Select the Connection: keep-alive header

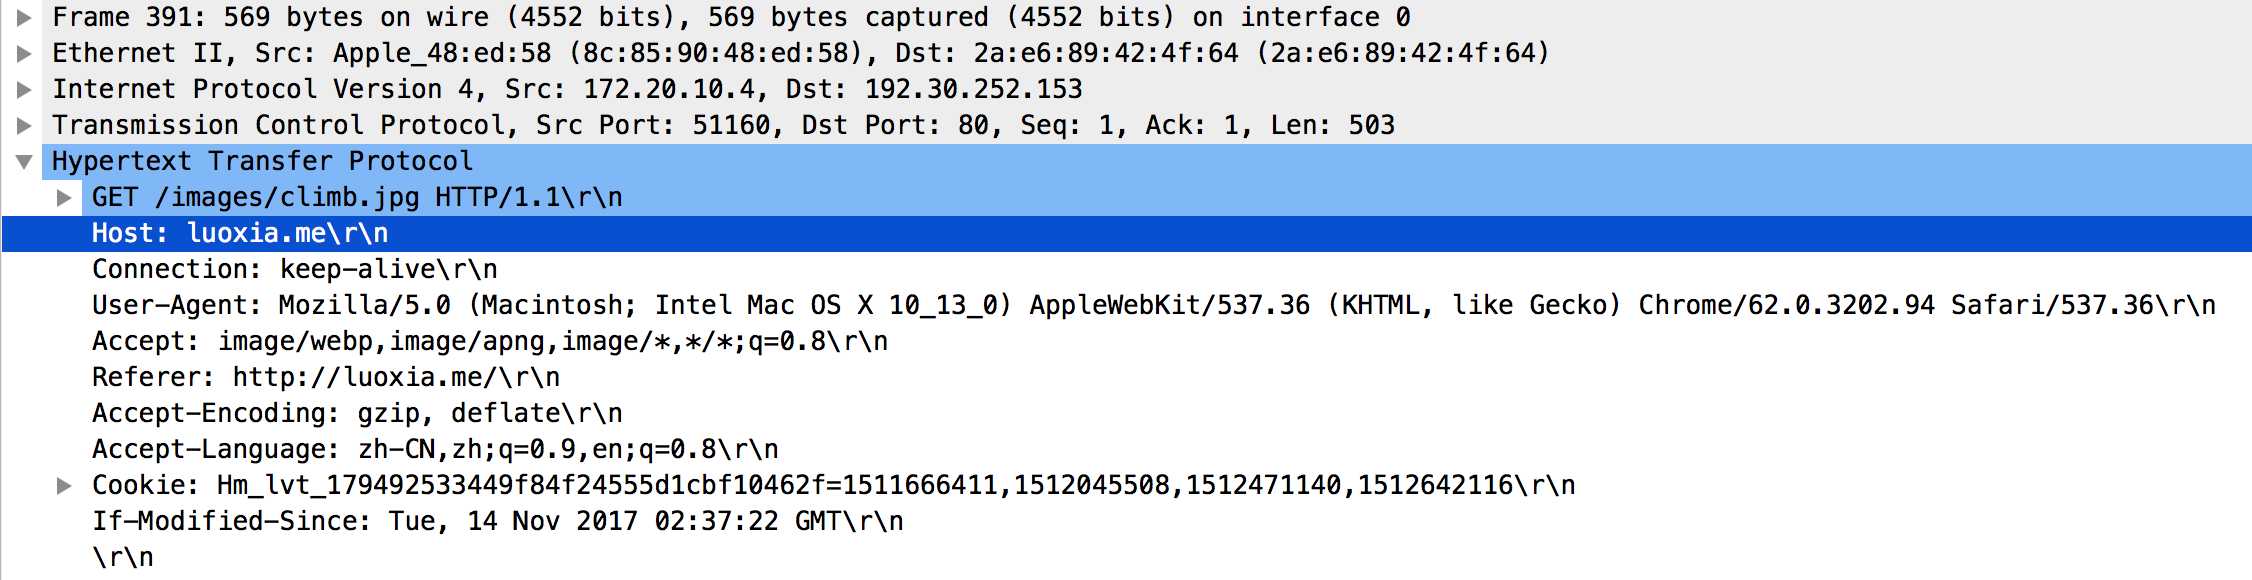(294, 269)
